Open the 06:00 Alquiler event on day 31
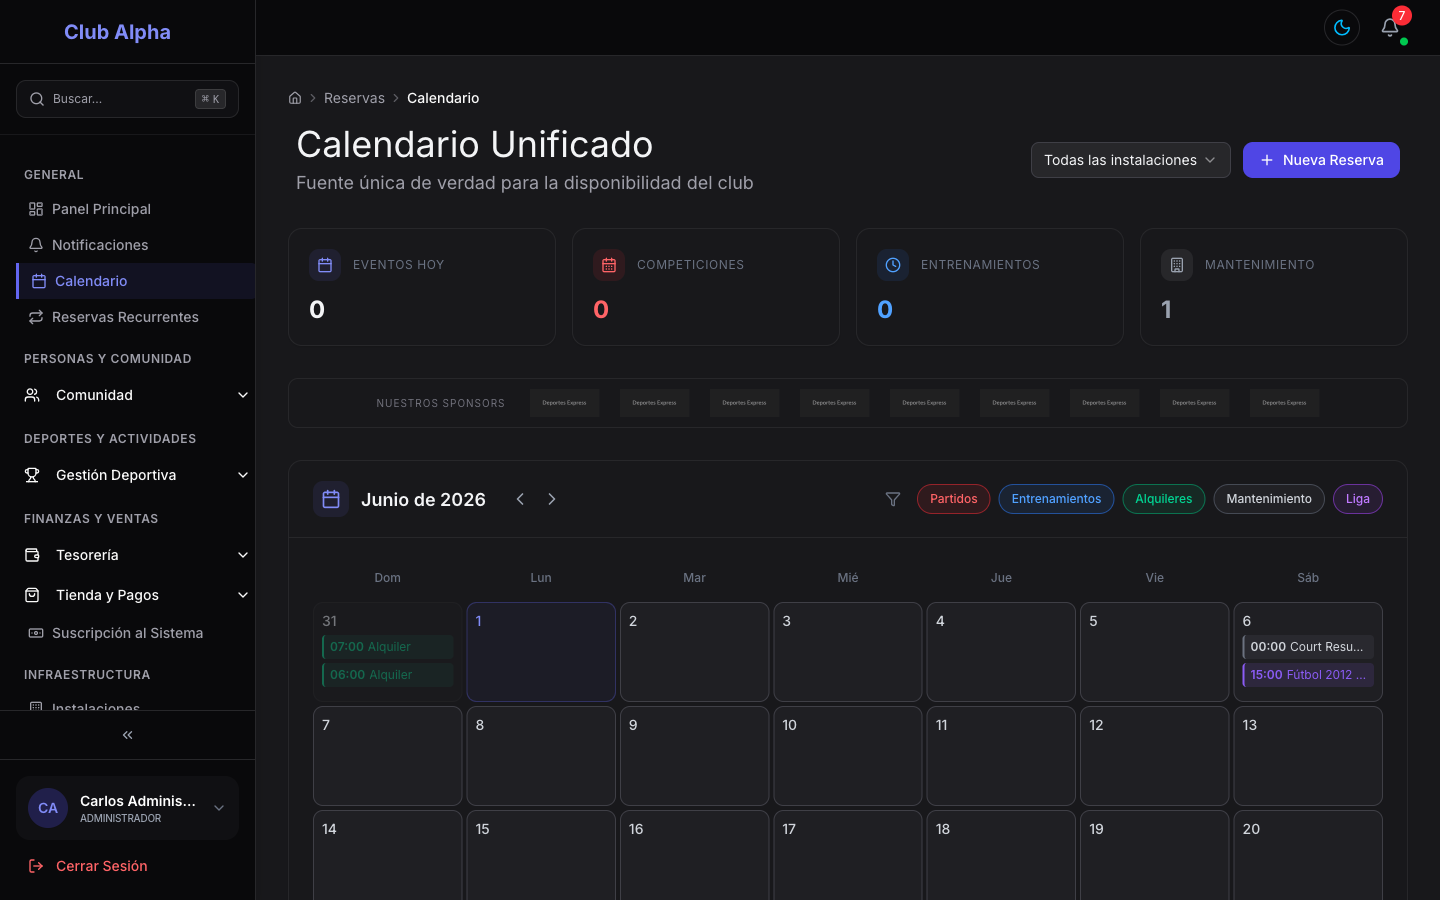Screen dimensions: 1440x900 (x=388, y=675)
